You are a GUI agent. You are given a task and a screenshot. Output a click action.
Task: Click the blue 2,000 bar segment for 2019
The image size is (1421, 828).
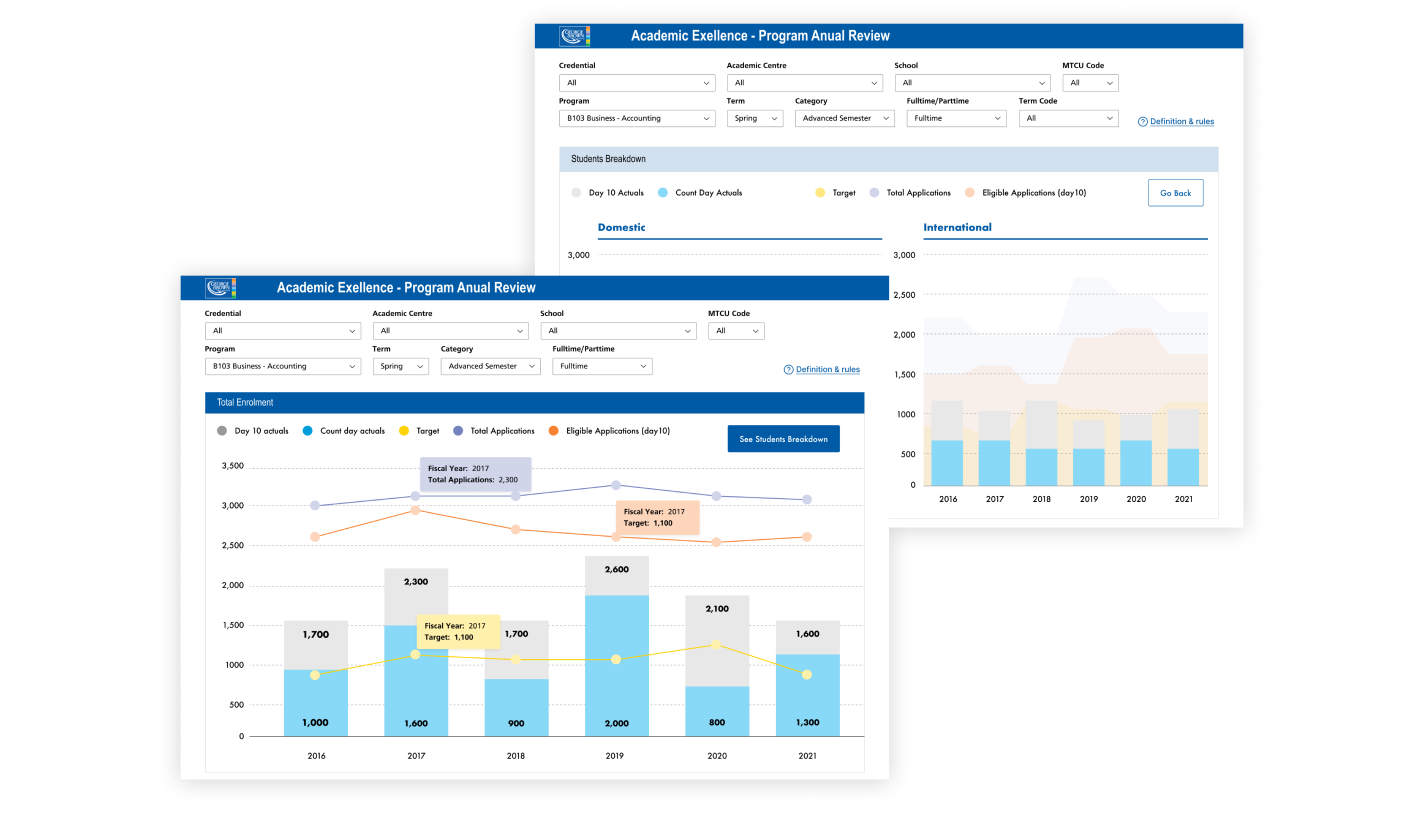(616, 665)
